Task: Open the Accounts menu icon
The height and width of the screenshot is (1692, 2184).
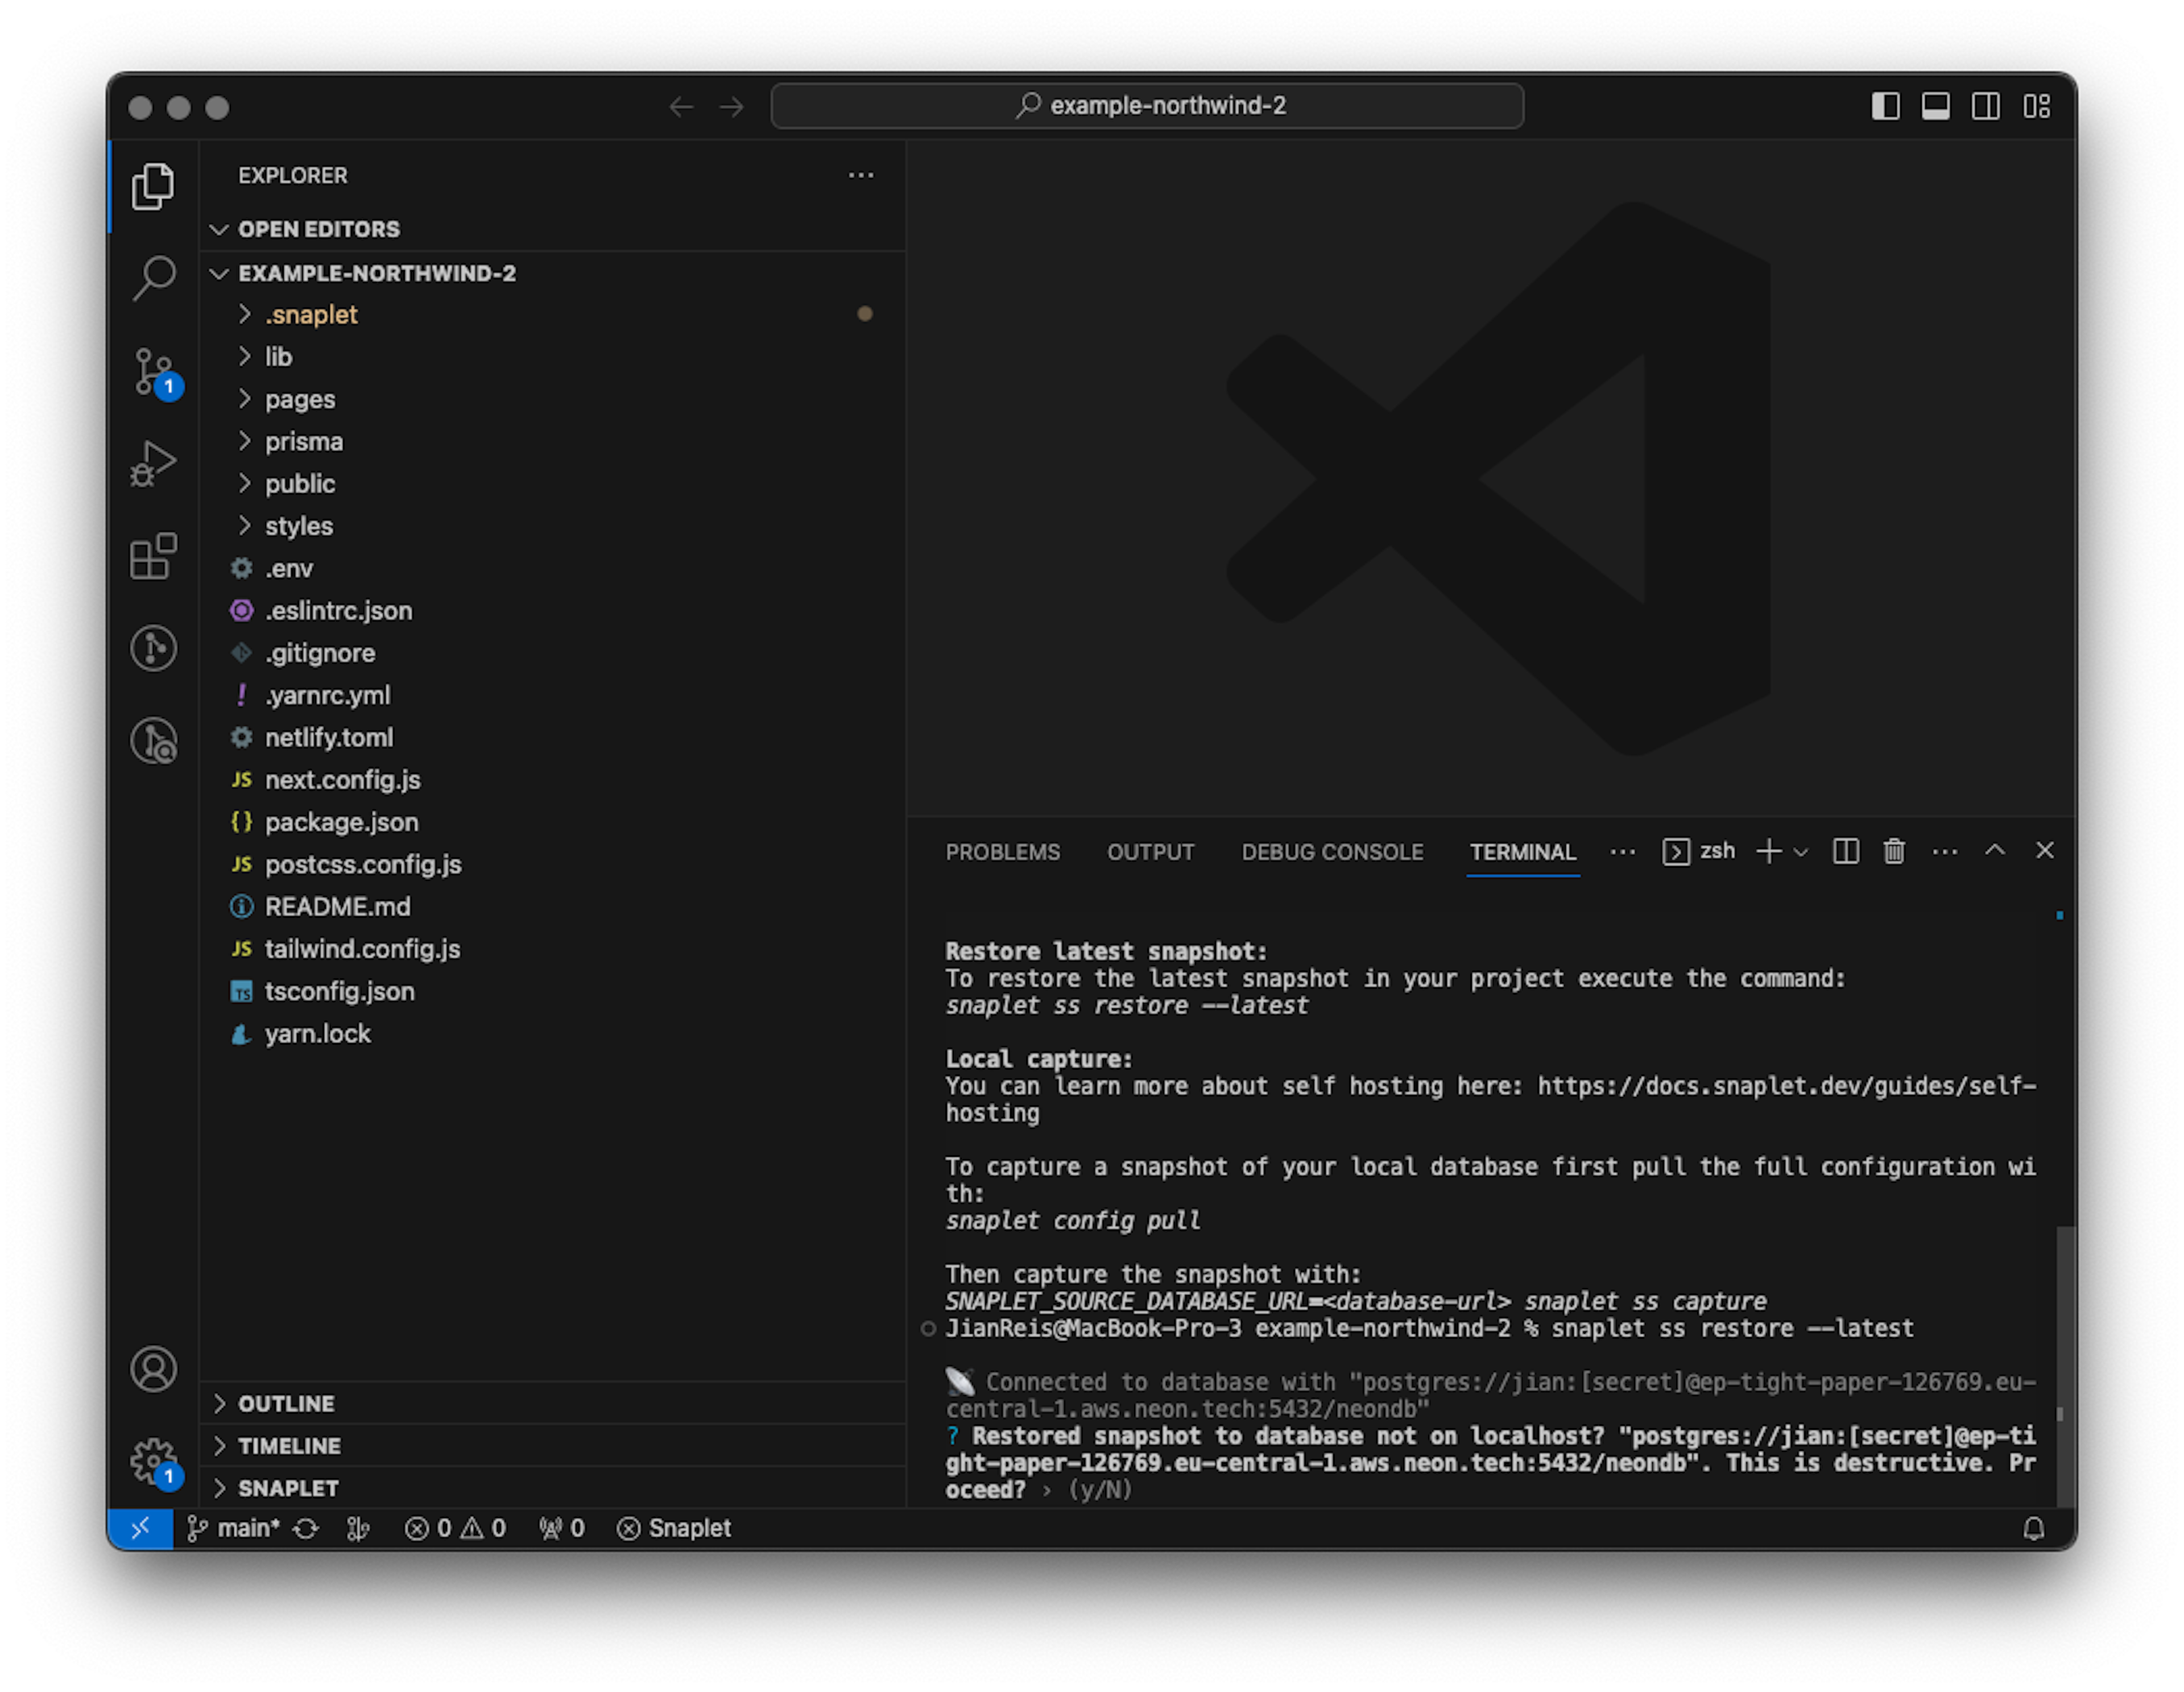Action: pos(153,1369)
